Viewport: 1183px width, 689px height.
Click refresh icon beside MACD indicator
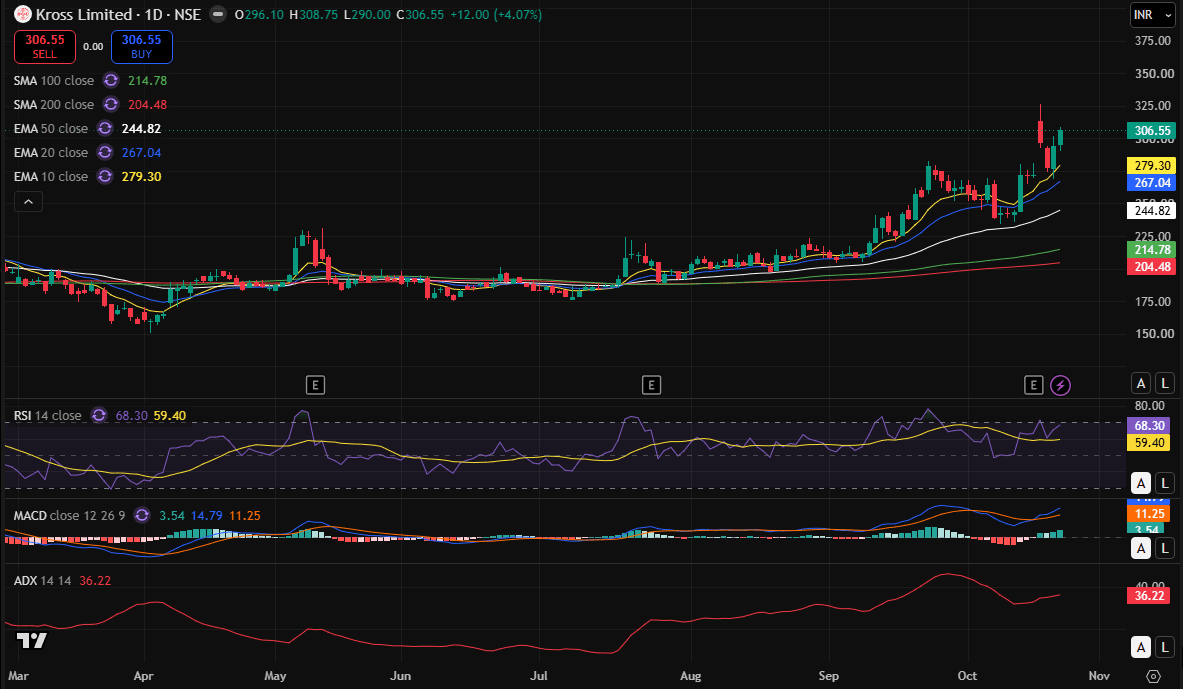tap(141, 515)
